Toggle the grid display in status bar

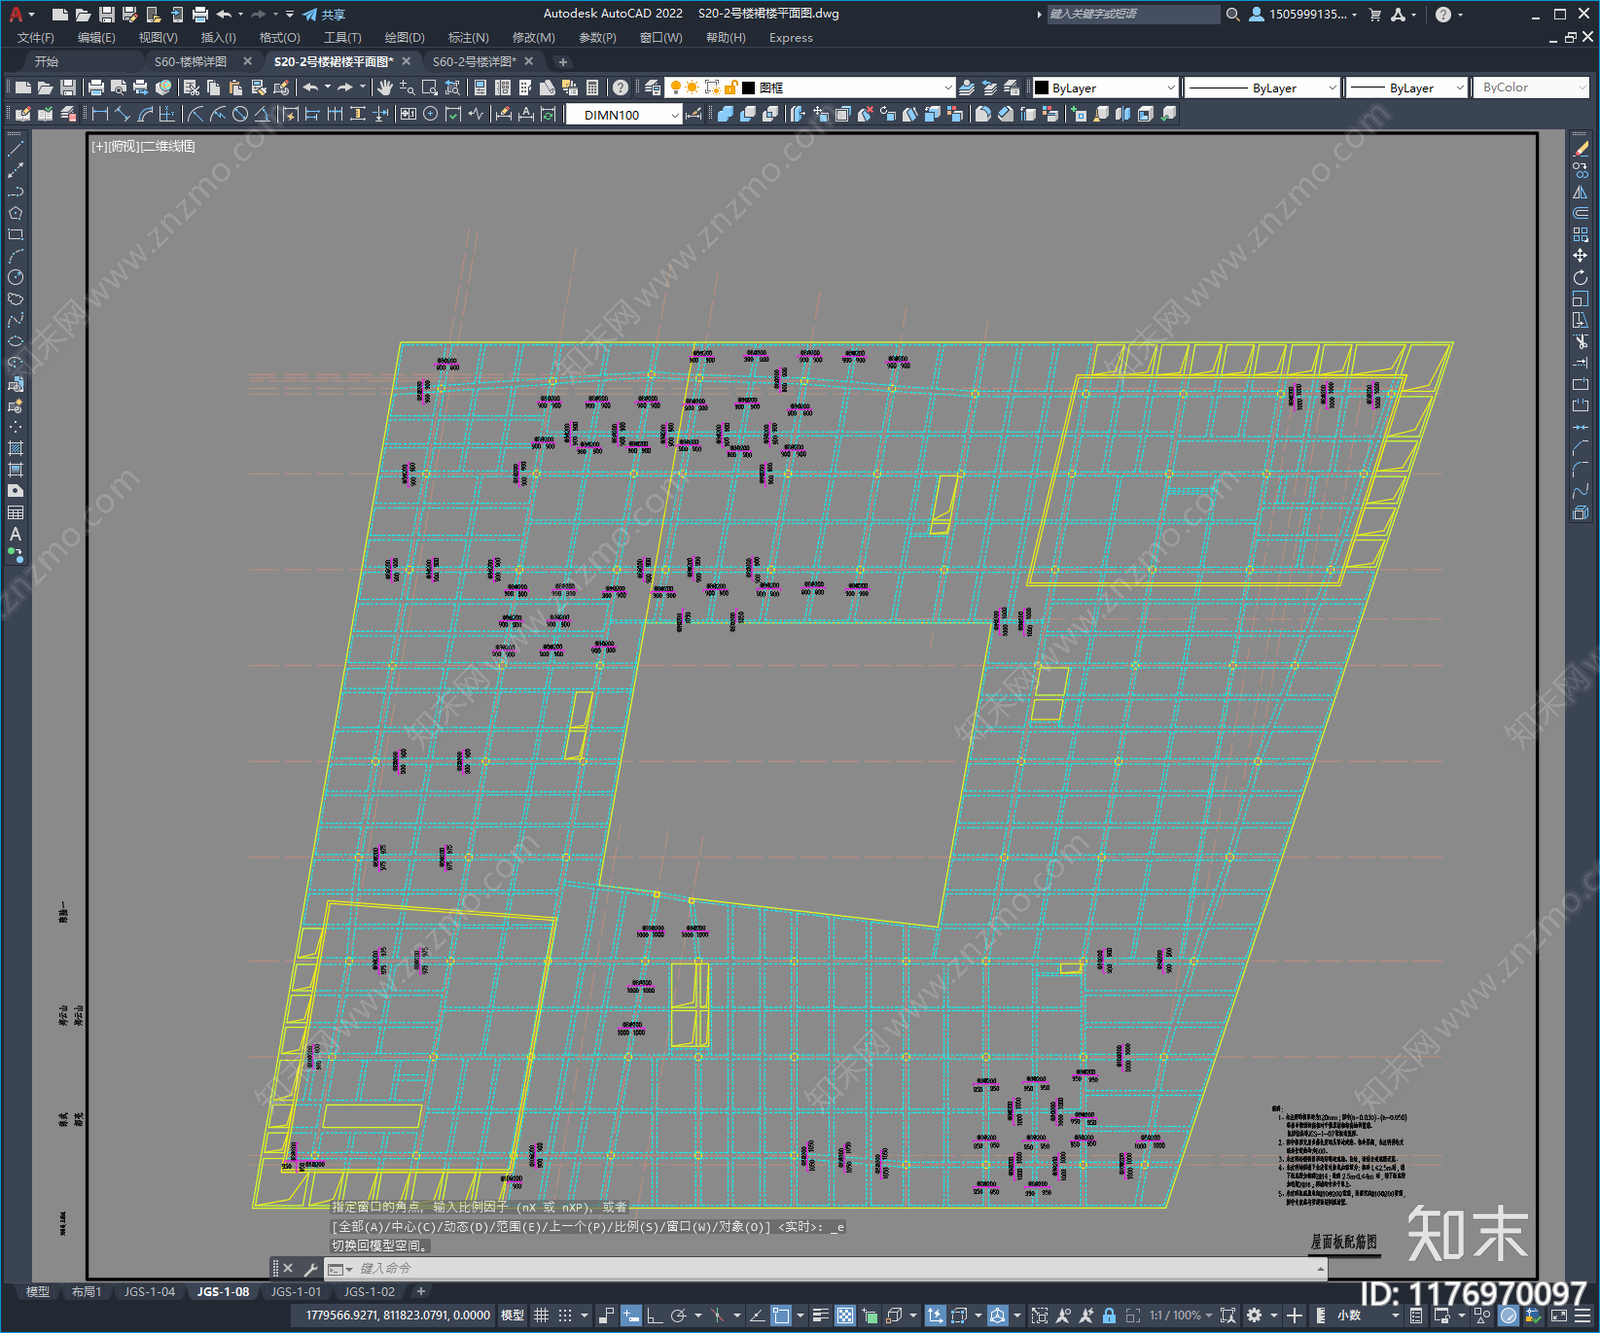541,1315
